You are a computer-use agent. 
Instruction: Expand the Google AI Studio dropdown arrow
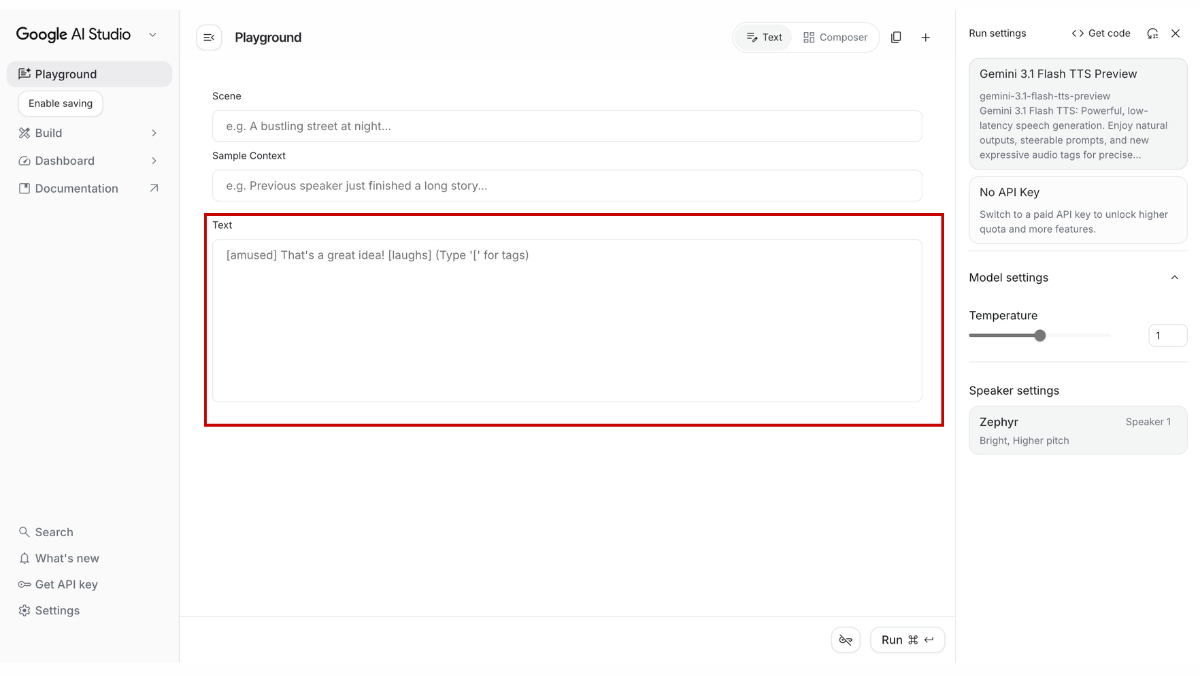[153, 34]
